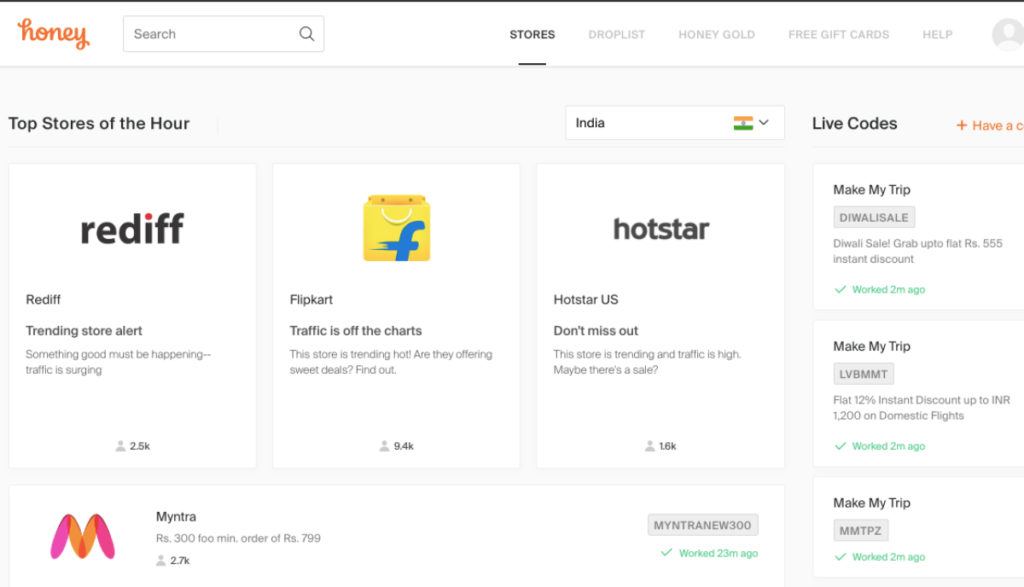Open the Droplist tab
The image size is (1024, 587).
(616, 34)
